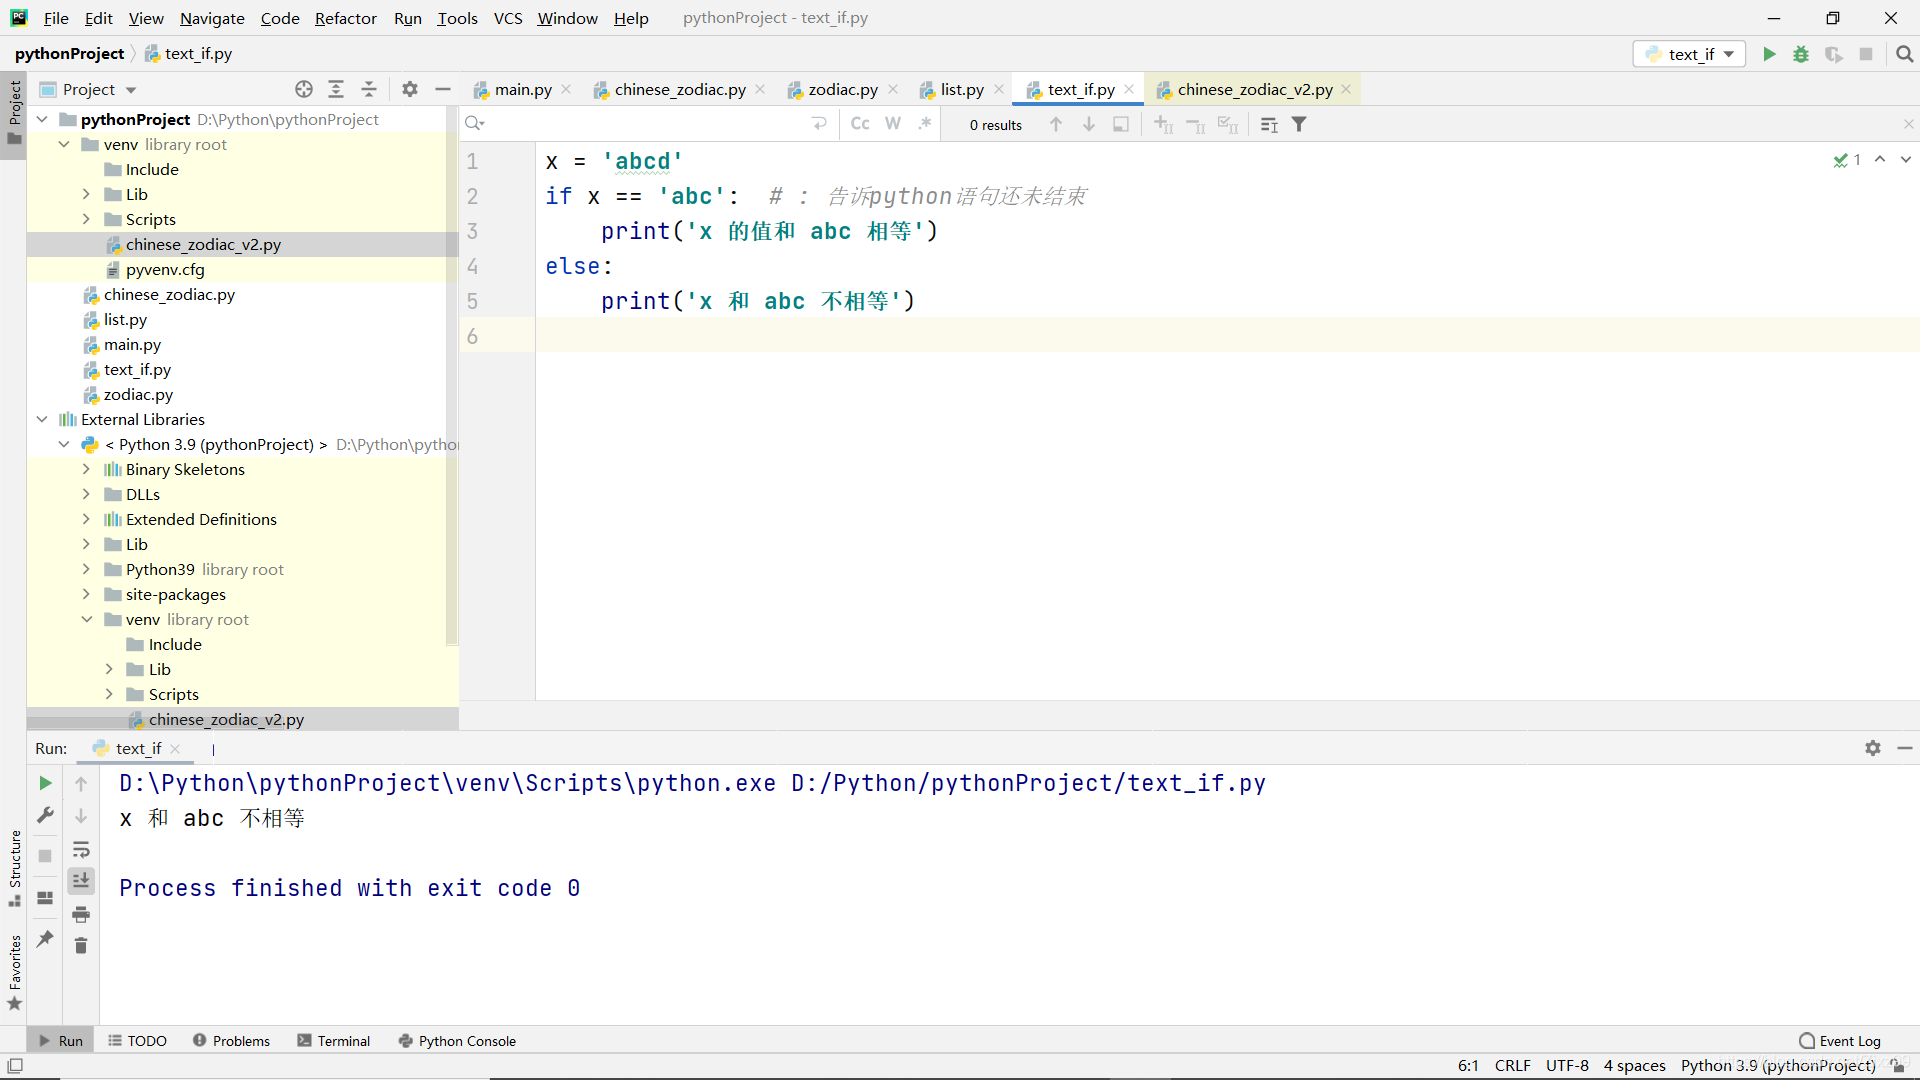Screen dimensions: 1920x1080
Task: Add selection for next occurrence icon
Action: pyautogui.click(x=1163, y=124)
